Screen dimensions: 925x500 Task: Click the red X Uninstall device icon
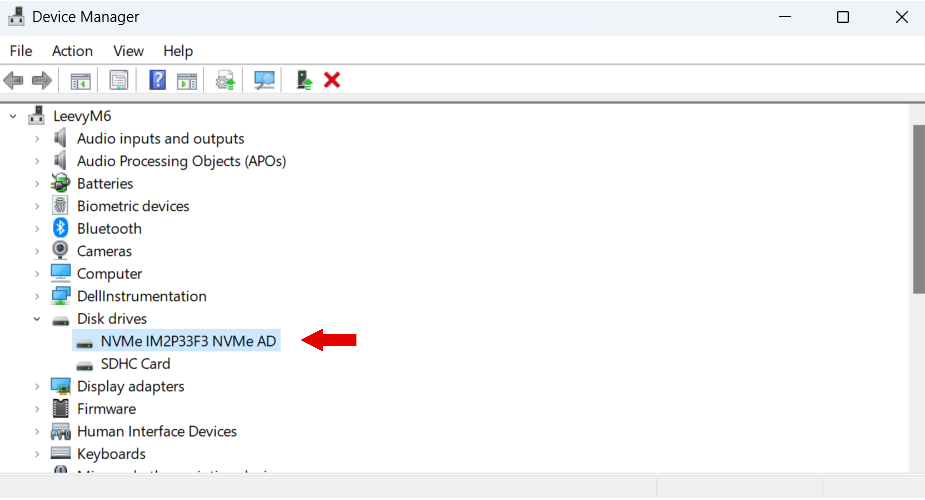332,80
